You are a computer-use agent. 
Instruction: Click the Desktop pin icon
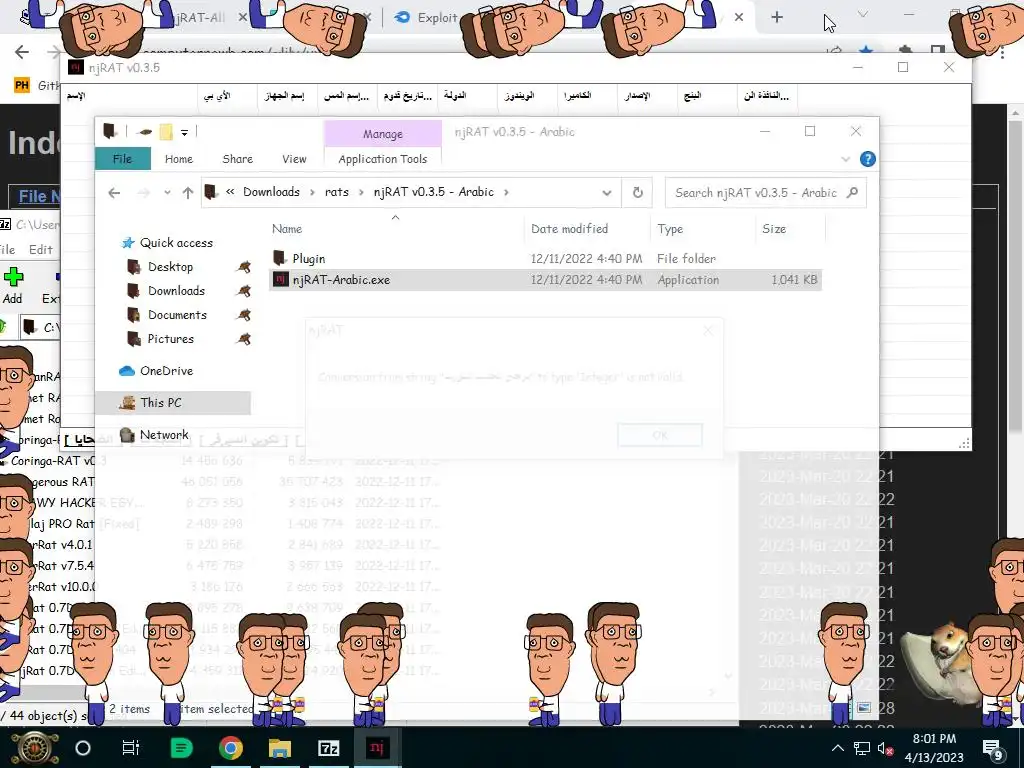click(244, 267)
